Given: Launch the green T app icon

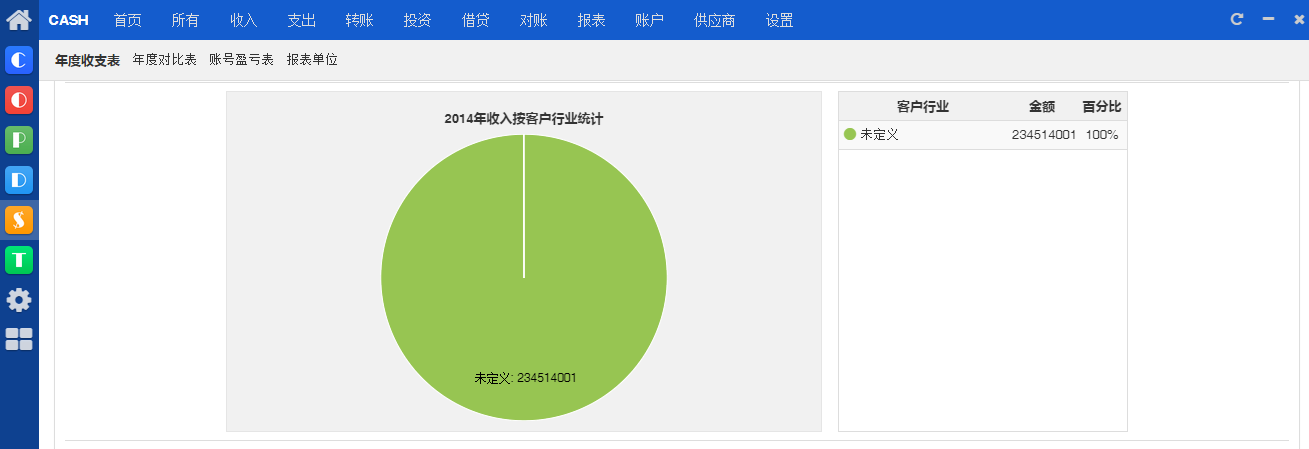Looking at the screenshot, I should pos(19,260).
